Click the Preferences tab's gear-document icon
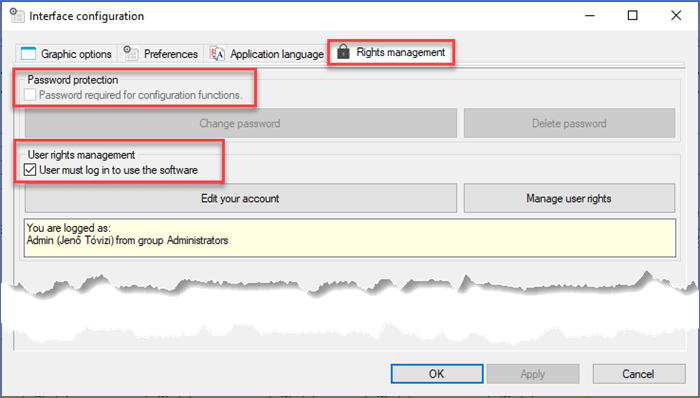Viewport: 700px width, 398px height. [131, 53]
